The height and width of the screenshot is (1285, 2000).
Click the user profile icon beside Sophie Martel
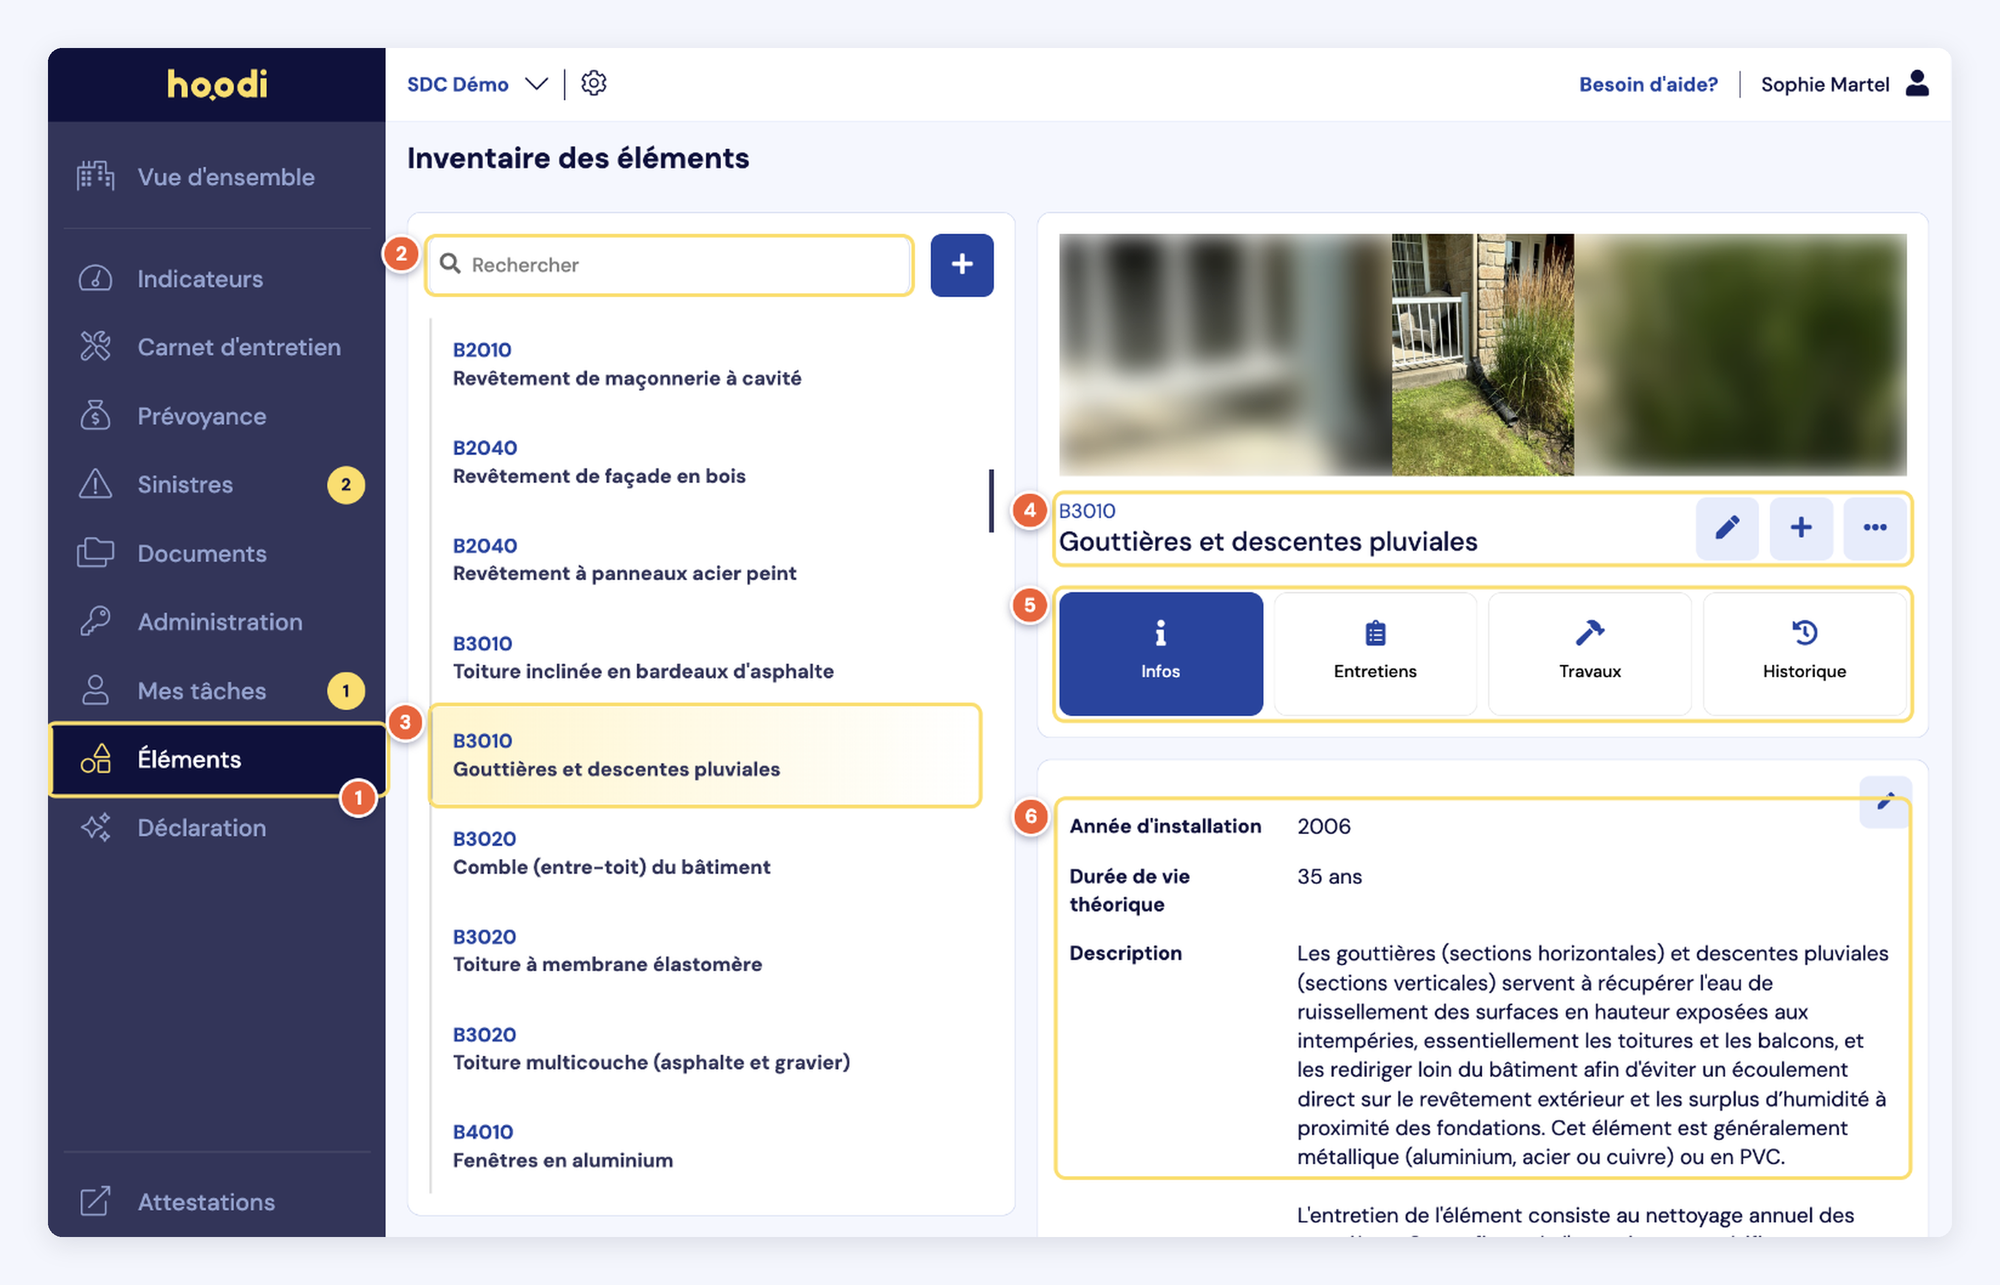tap(1917, 83)
